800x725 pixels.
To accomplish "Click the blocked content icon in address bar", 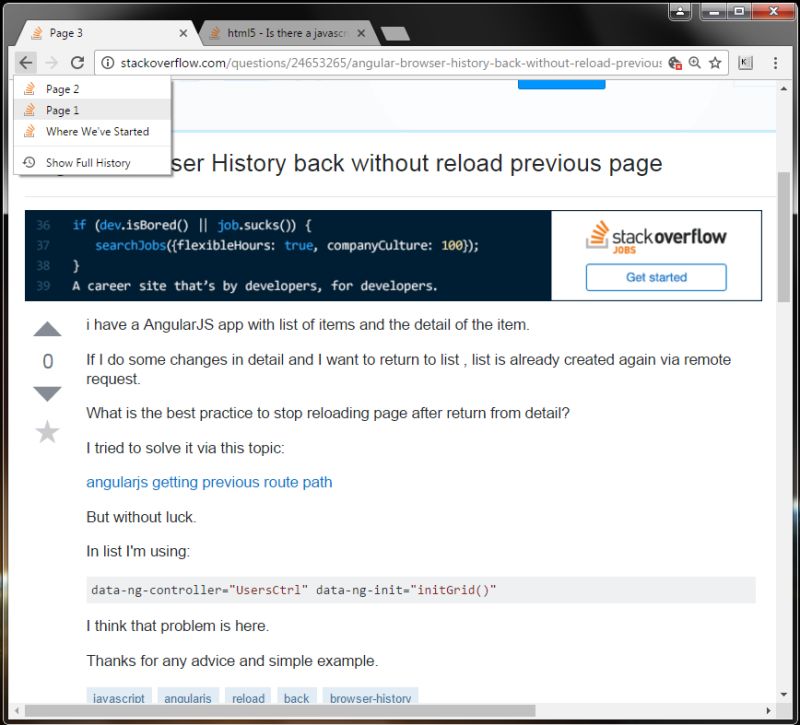I will pyautogui.click(x=674, y=62).
